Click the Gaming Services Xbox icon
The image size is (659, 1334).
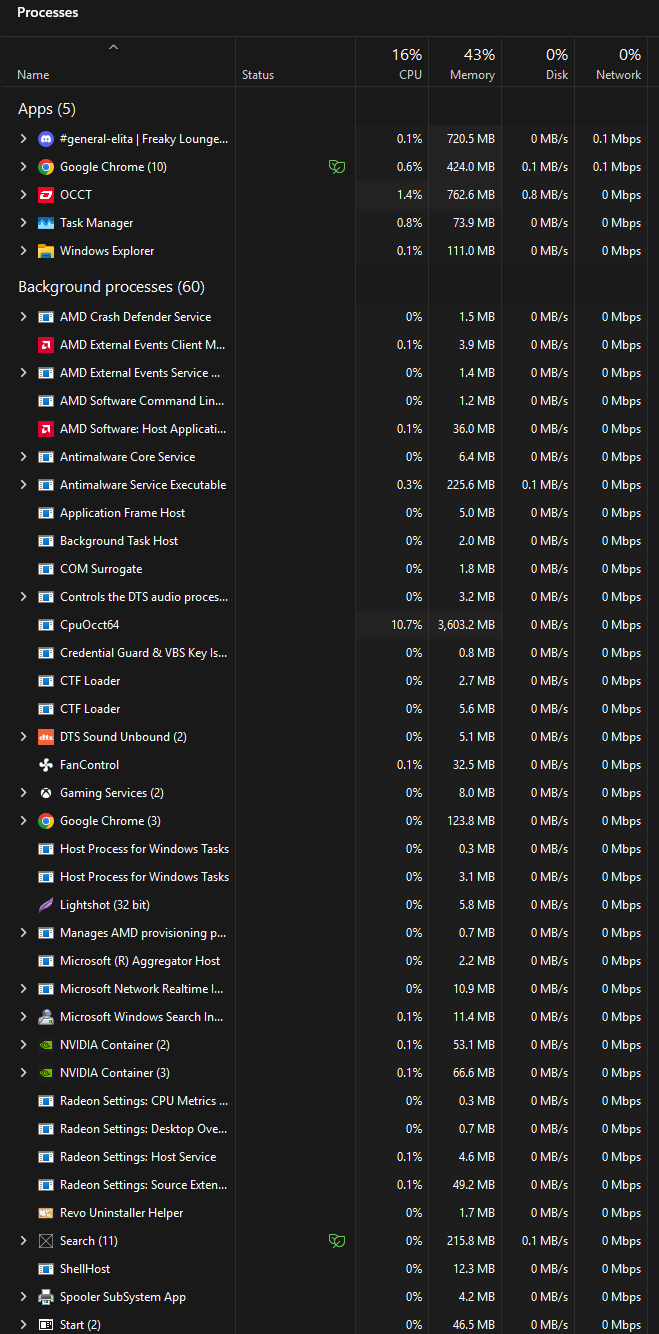point(46,793)
